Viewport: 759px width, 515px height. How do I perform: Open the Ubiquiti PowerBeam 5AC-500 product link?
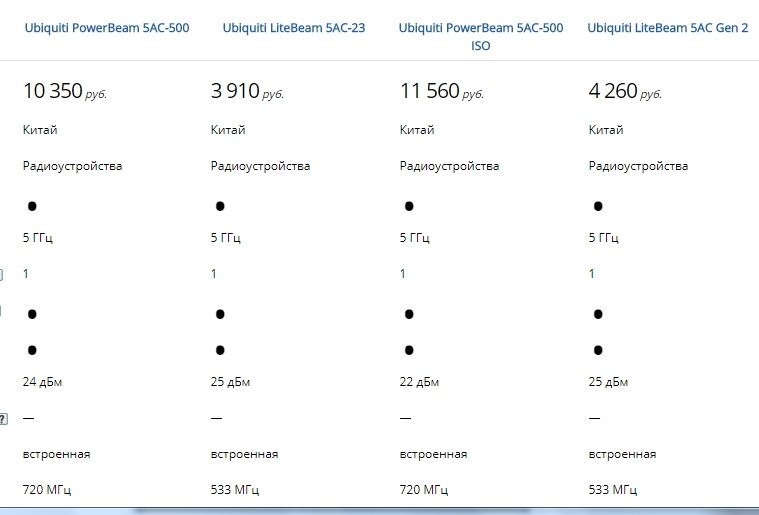click(x=107, y=28)
